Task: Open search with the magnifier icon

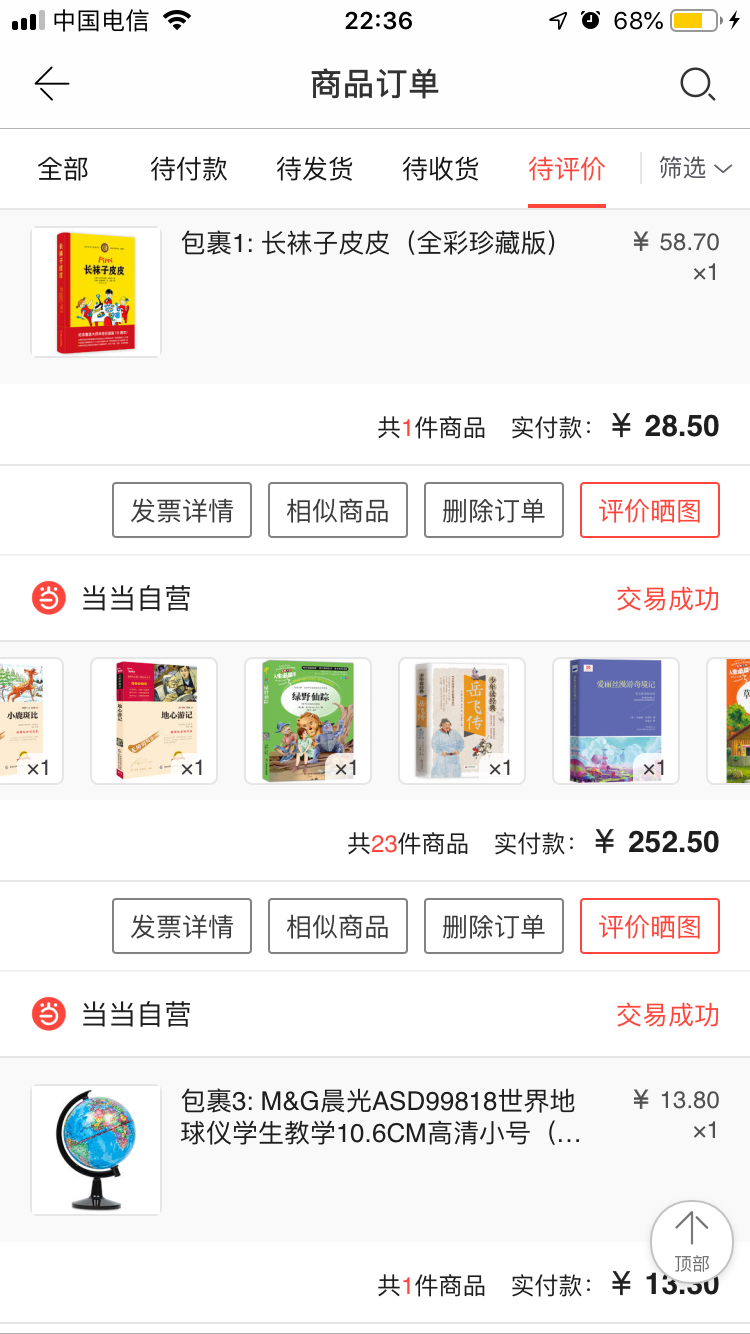Action: [x=697, y=84]
